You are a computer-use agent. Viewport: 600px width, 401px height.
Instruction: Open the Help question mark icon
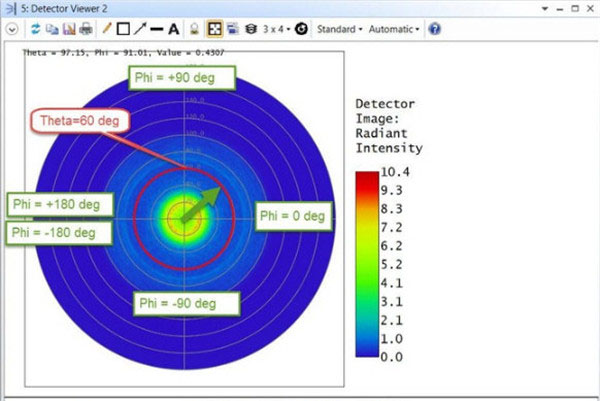(434, 29)
